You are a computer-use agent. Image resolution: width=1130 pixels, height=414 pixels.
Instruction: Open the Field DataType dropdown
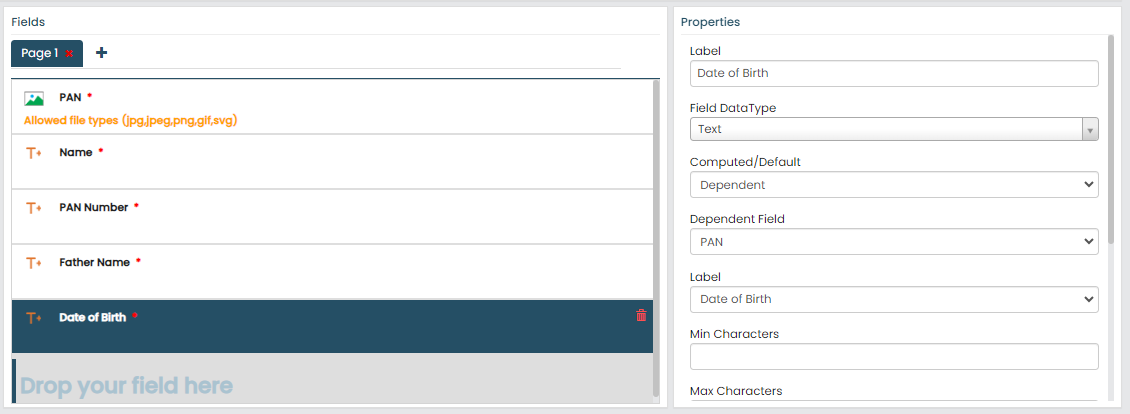pos(894,129)
